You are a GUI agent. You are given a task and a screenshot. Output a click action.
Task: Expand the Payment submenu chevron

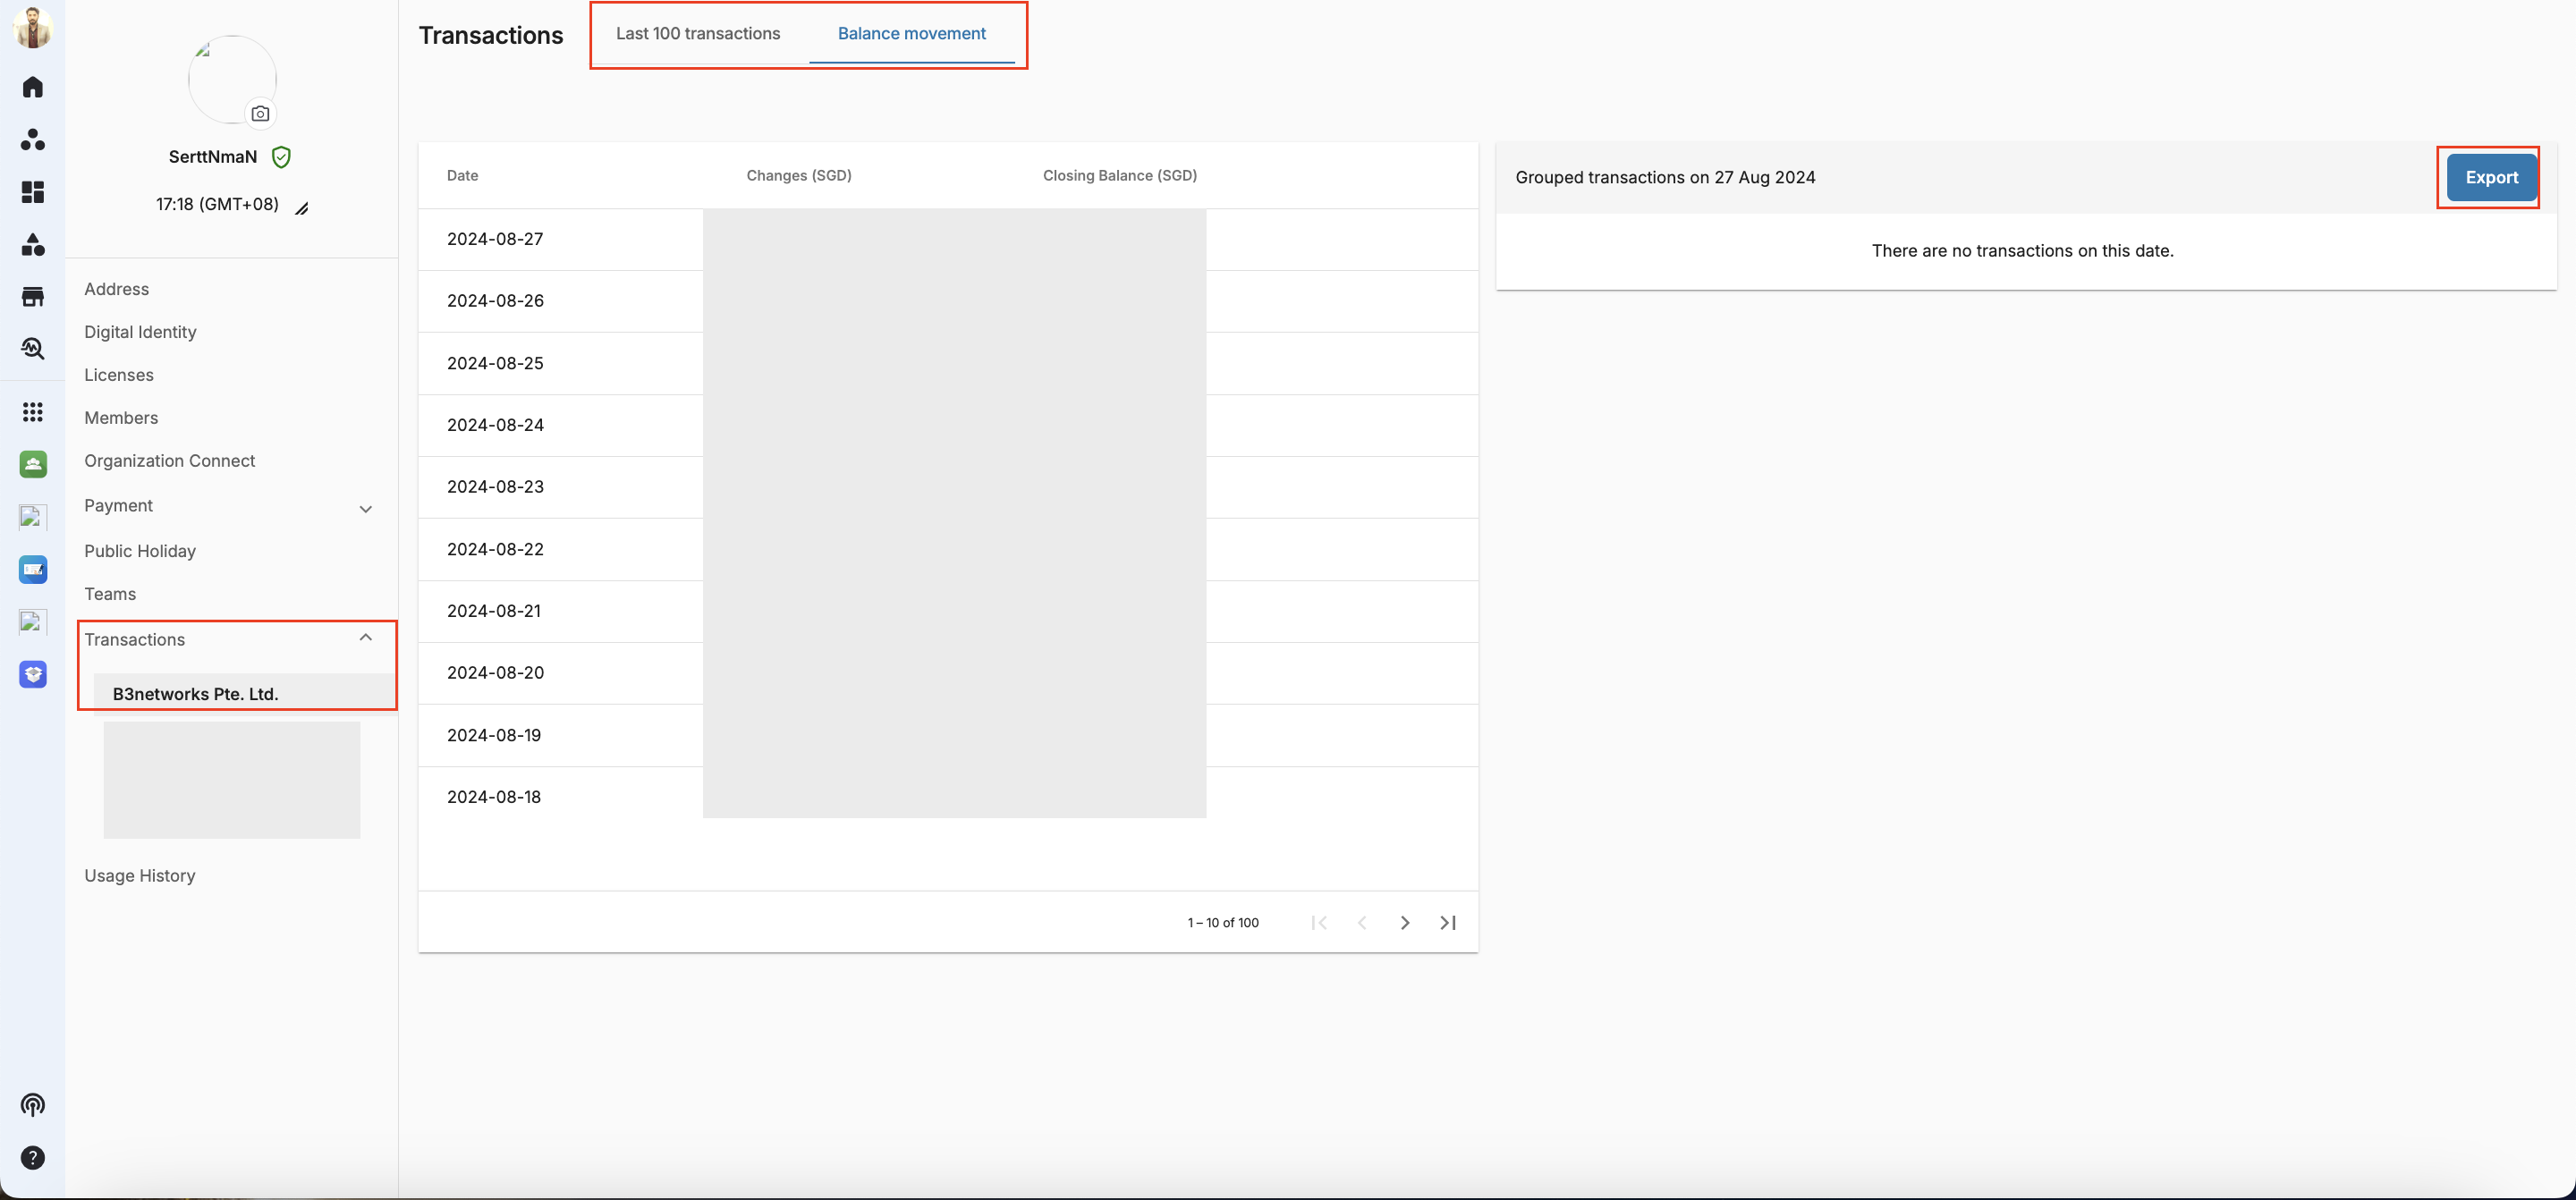coord(366,509)
